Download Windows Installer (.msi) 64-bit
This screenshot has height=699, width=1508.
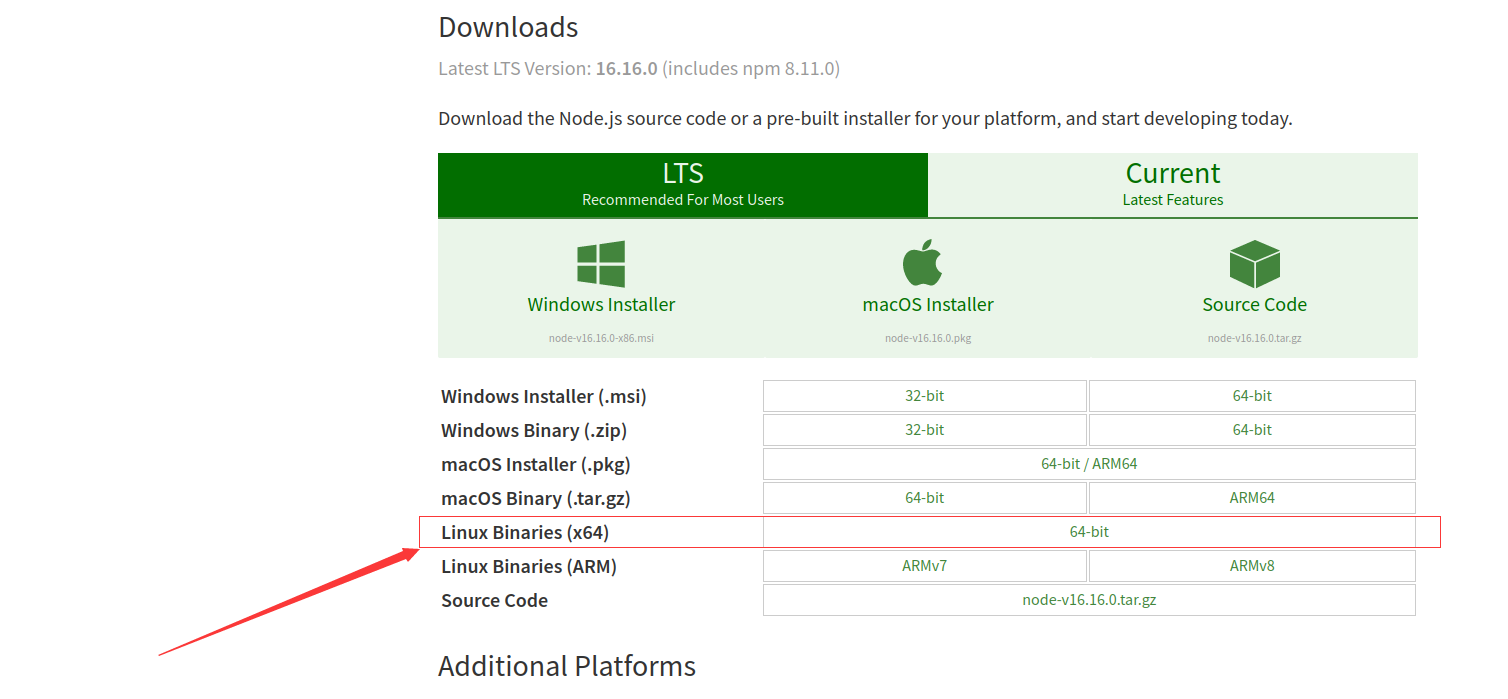[x=1252, y=396]
